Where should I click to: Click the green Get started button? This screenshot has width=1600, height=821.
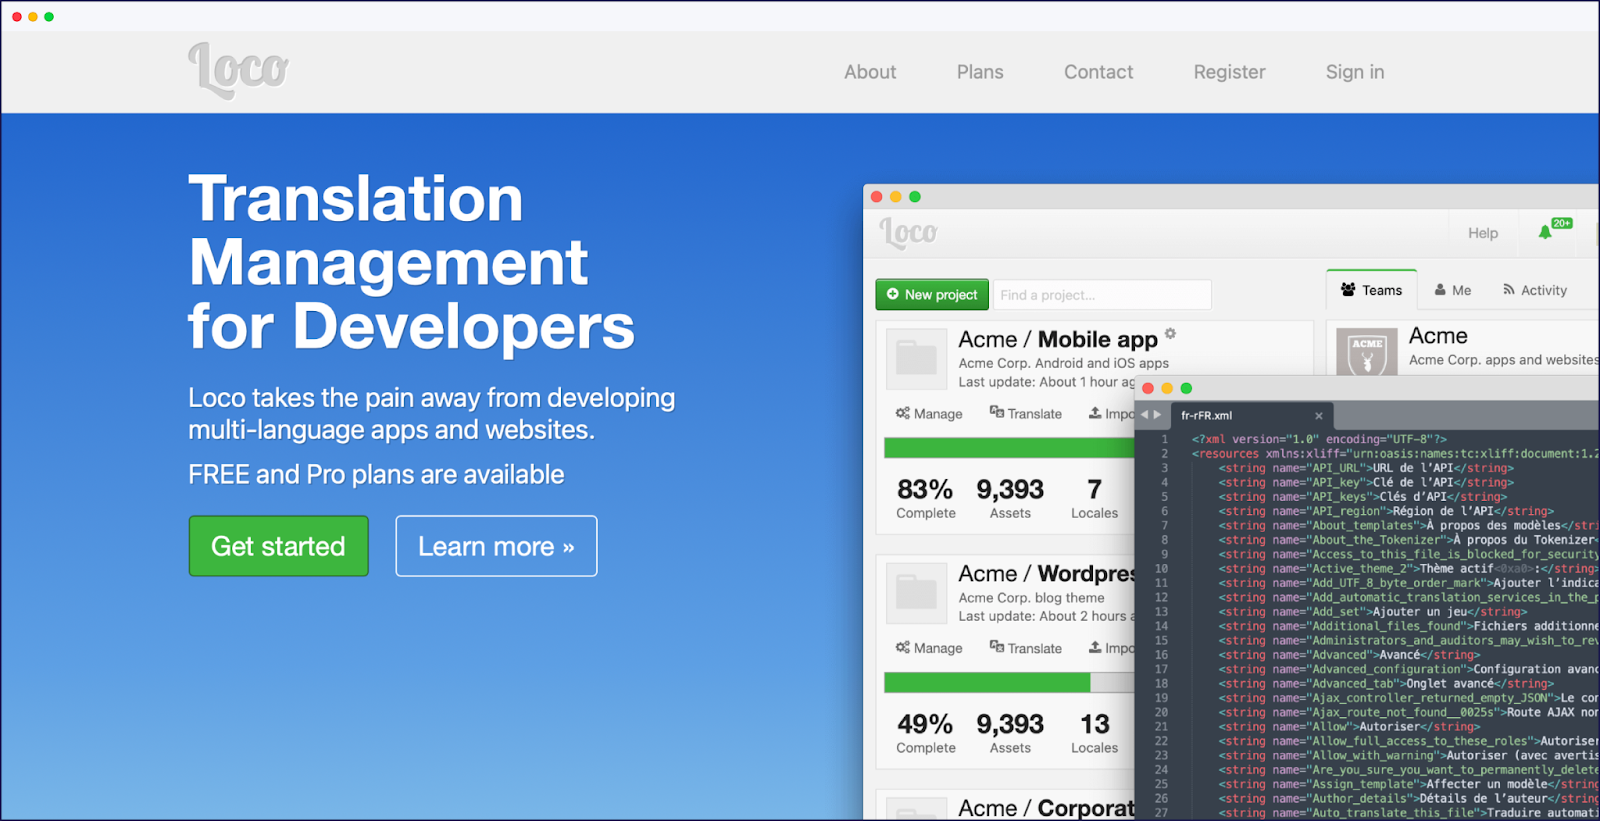click(x=278, y=546)
